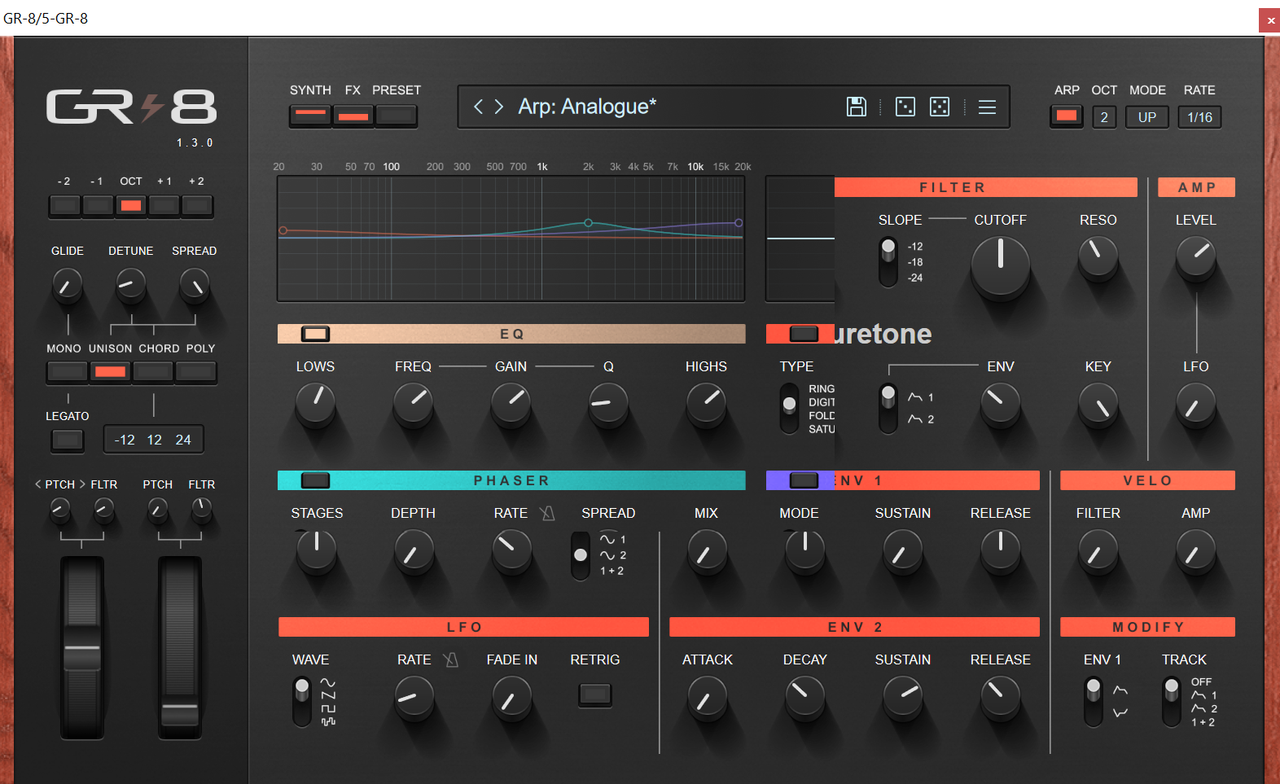Select the center OCT button

[131, 206]
